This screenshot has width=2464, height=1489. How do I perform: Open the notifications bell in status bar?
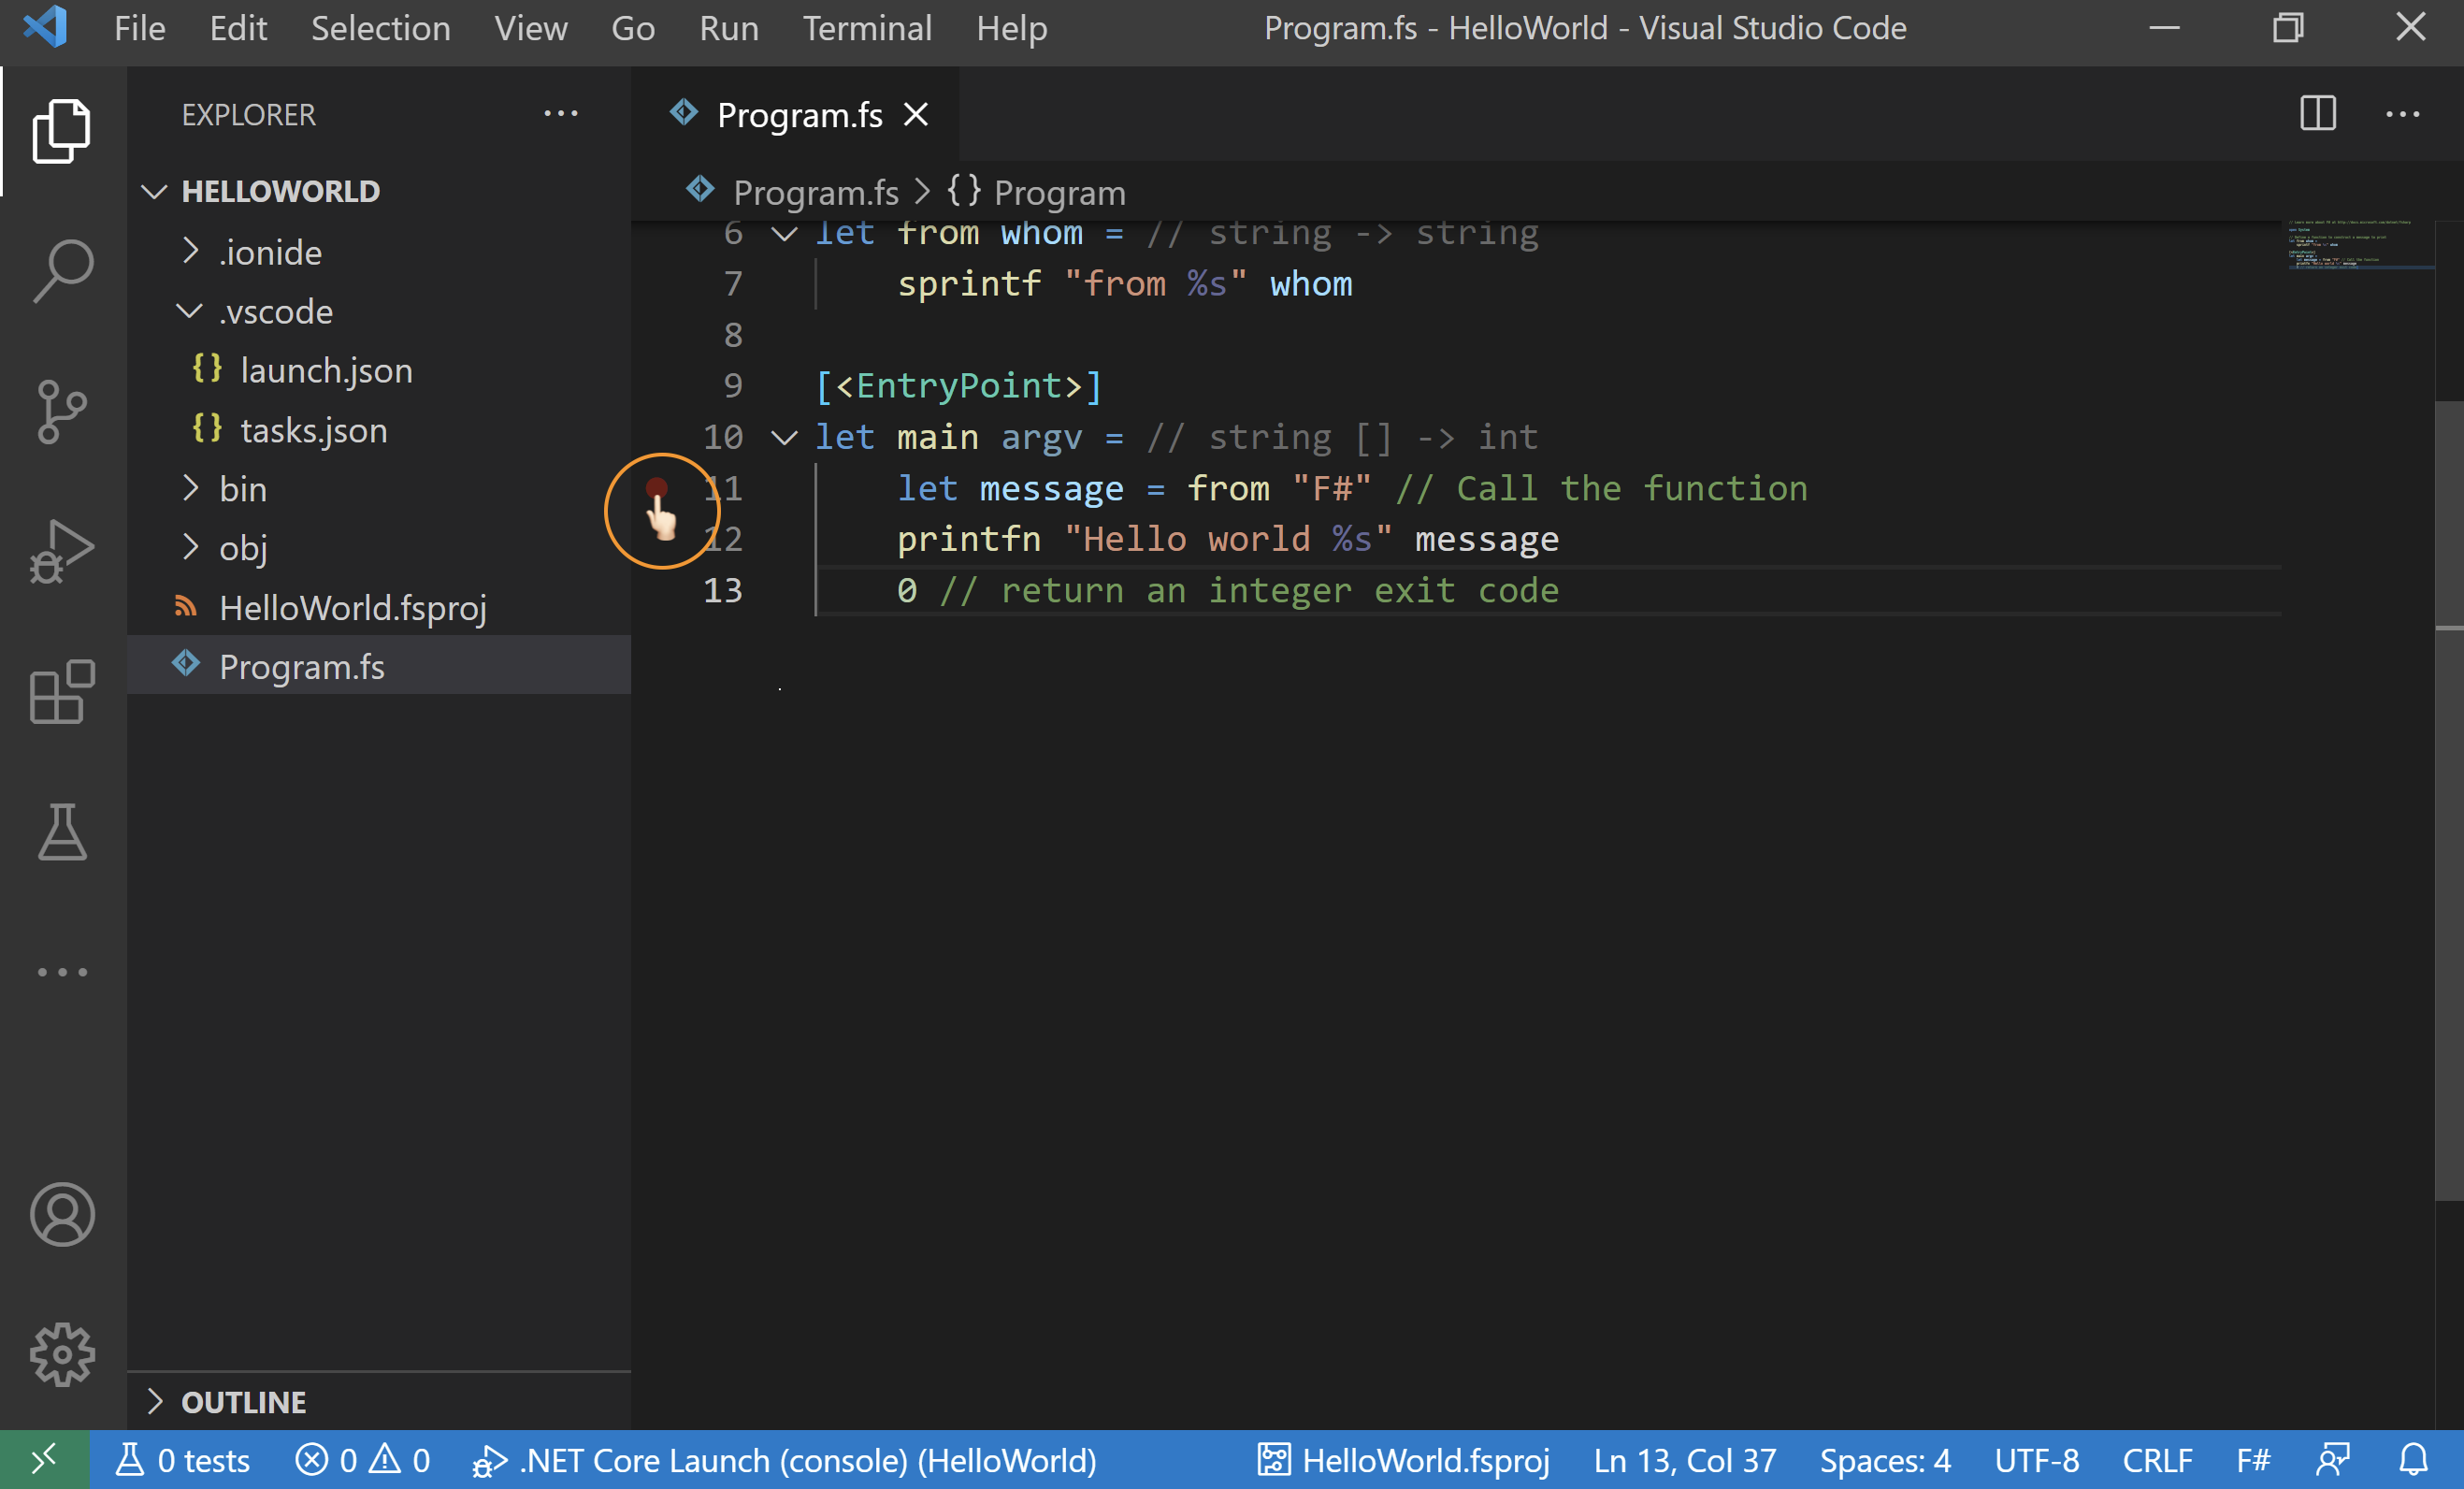(2413, 1460)
